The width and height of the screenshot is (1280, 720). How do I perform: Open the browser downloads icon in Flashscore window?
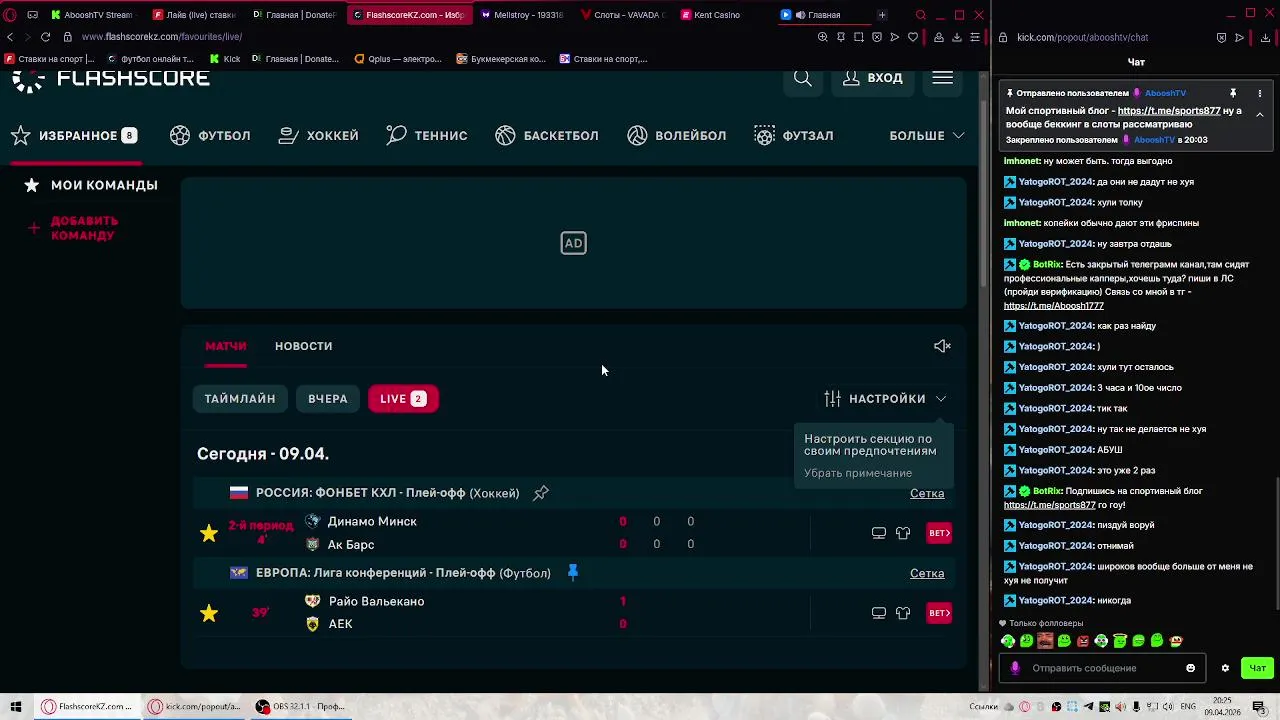[957, 37]
